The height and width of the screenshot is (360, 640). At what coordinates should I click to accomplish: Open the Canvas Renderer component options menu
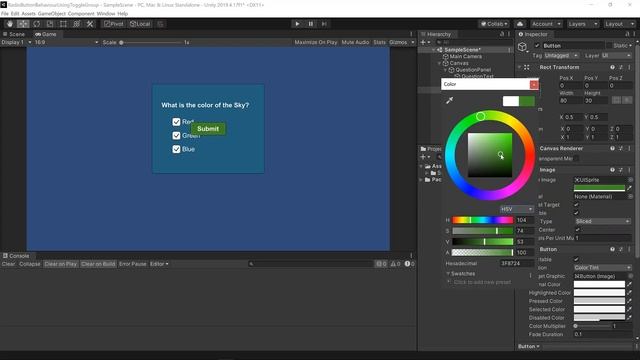coord(629,149)
